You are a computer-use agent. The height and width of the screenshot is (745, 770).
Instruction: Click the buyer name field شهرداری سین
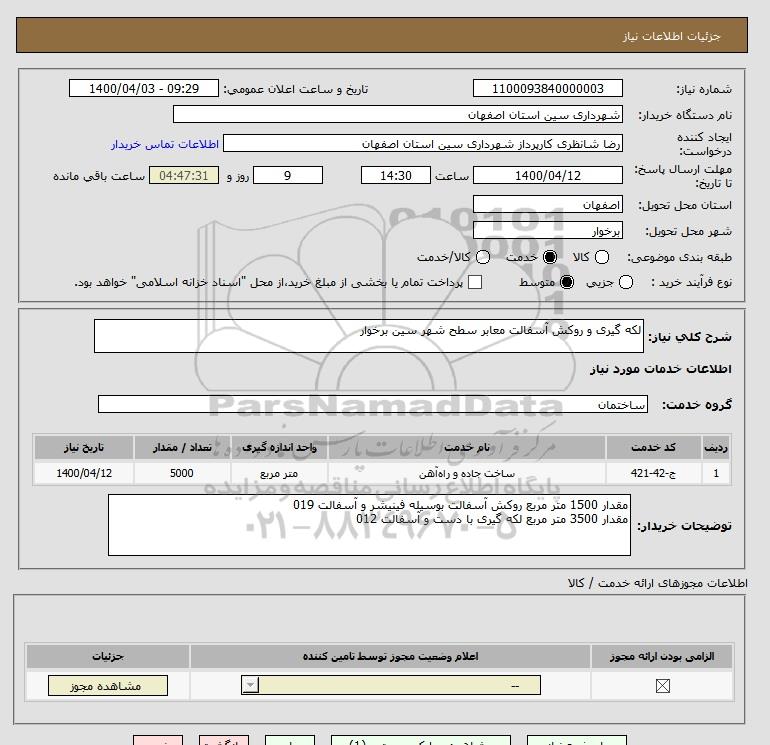click(398, 115)
